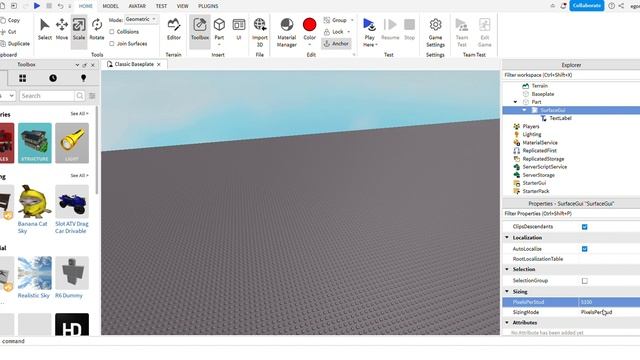
Task: Enable the Join Surfaces checkbox
Action: (x=112, y=44)
